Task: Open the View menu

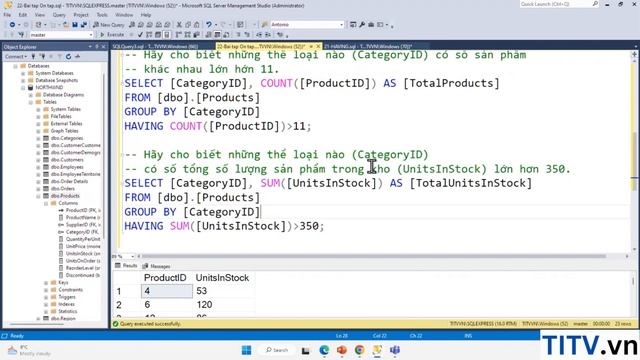Action: pyautogui.click(x=40, y=15)
